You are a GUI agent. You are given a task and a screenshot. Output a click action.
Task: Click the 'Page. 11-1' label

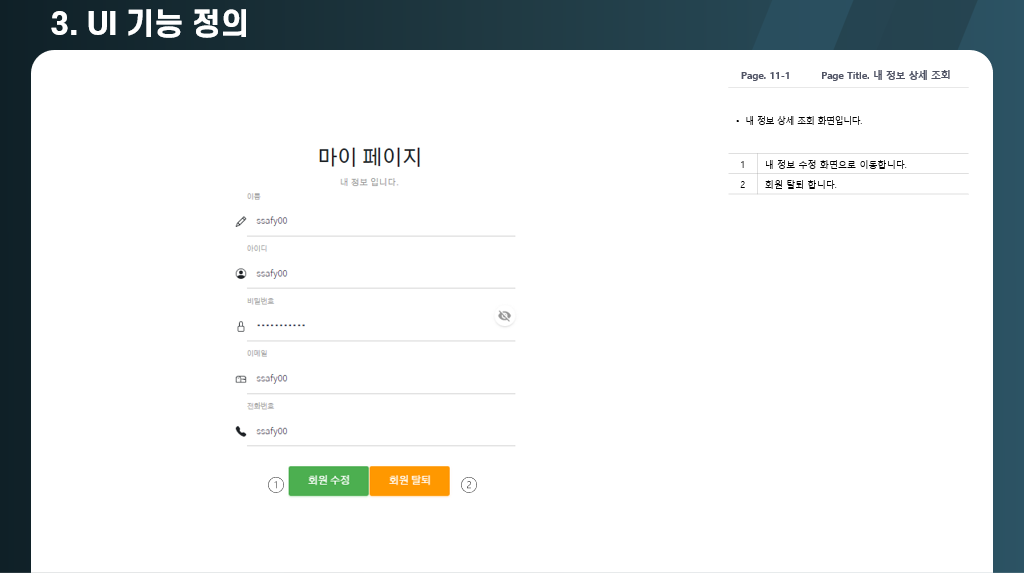[765, 76]
